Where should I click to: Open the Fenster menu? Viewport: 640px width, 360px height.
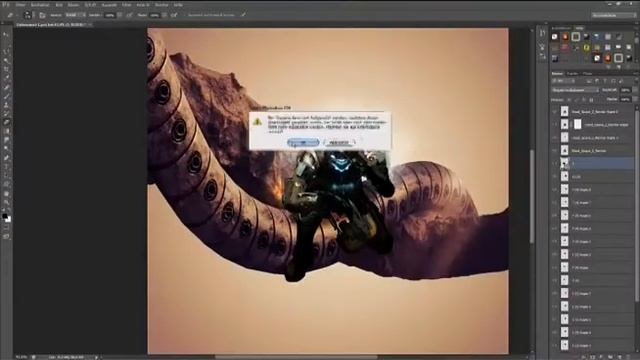(x=162, y=5)
